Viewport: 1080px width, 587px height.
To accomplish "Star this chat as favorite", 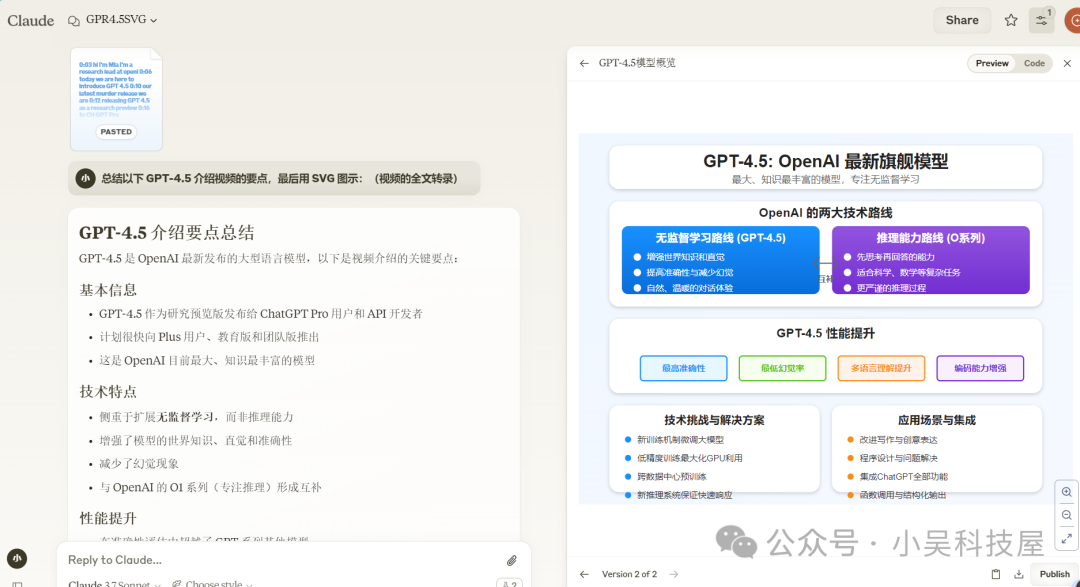I will pos(1010,20).
